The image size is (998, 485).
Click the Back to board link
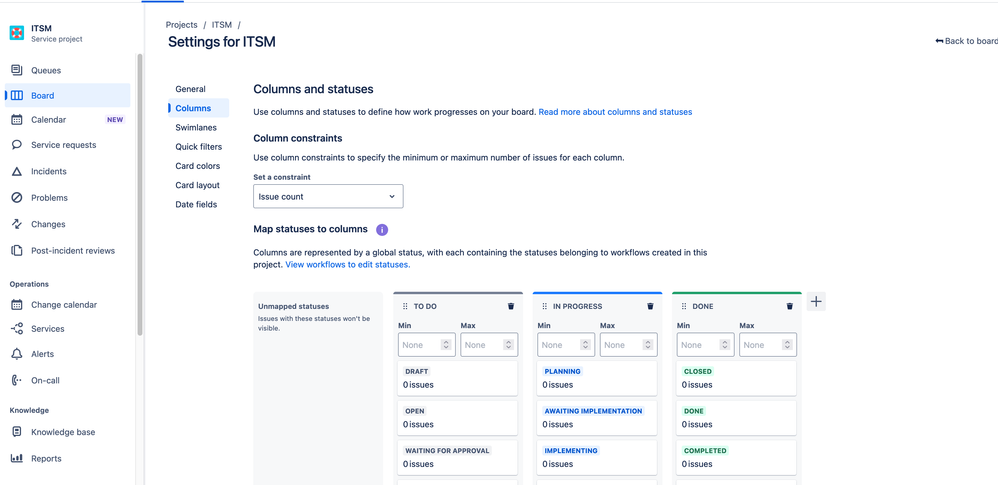[x=966, y=41]
